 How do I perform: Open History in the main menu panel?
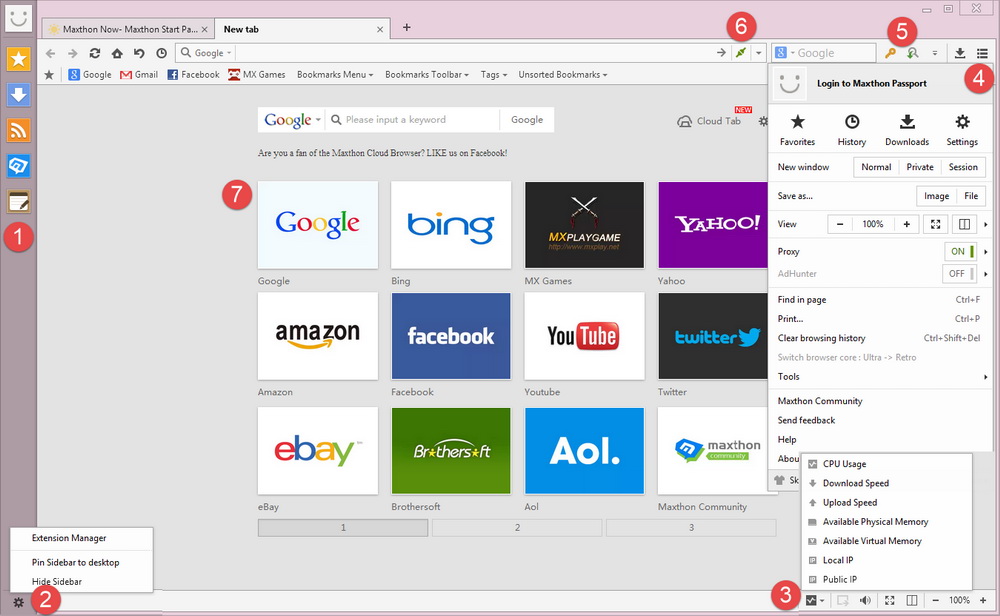[x=852, y=130]
